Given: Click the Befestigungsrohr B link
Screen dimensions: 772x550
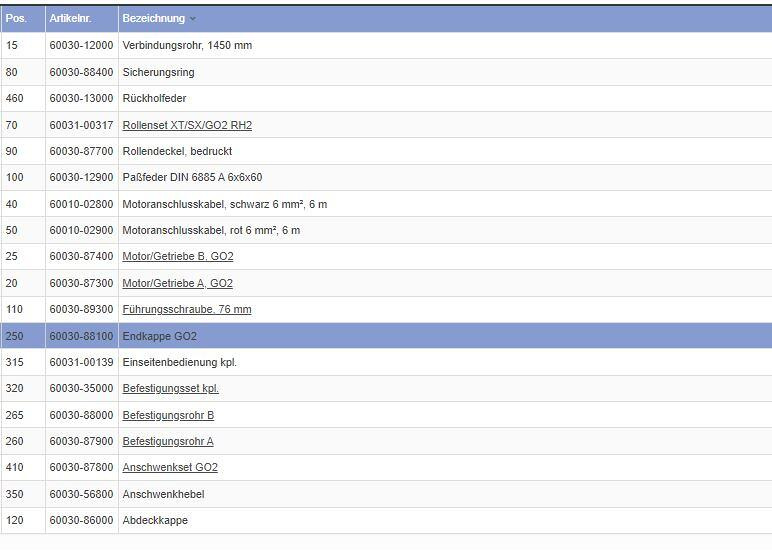Looking at the screenshot, I should (x=168, y=415).
